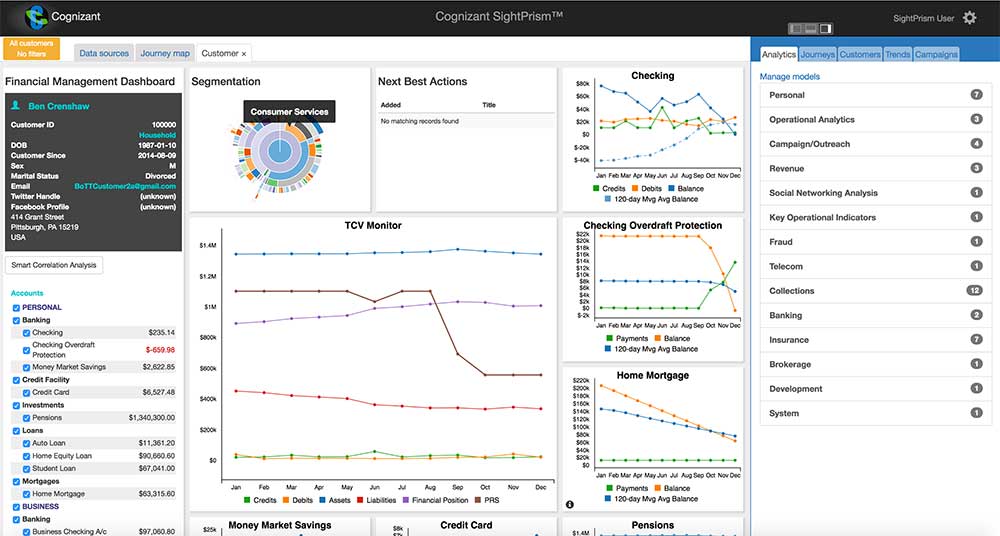Screen dimensions: 1000x536
Task: Click Smart Correlation Analysis button
Action: point(54,265)
